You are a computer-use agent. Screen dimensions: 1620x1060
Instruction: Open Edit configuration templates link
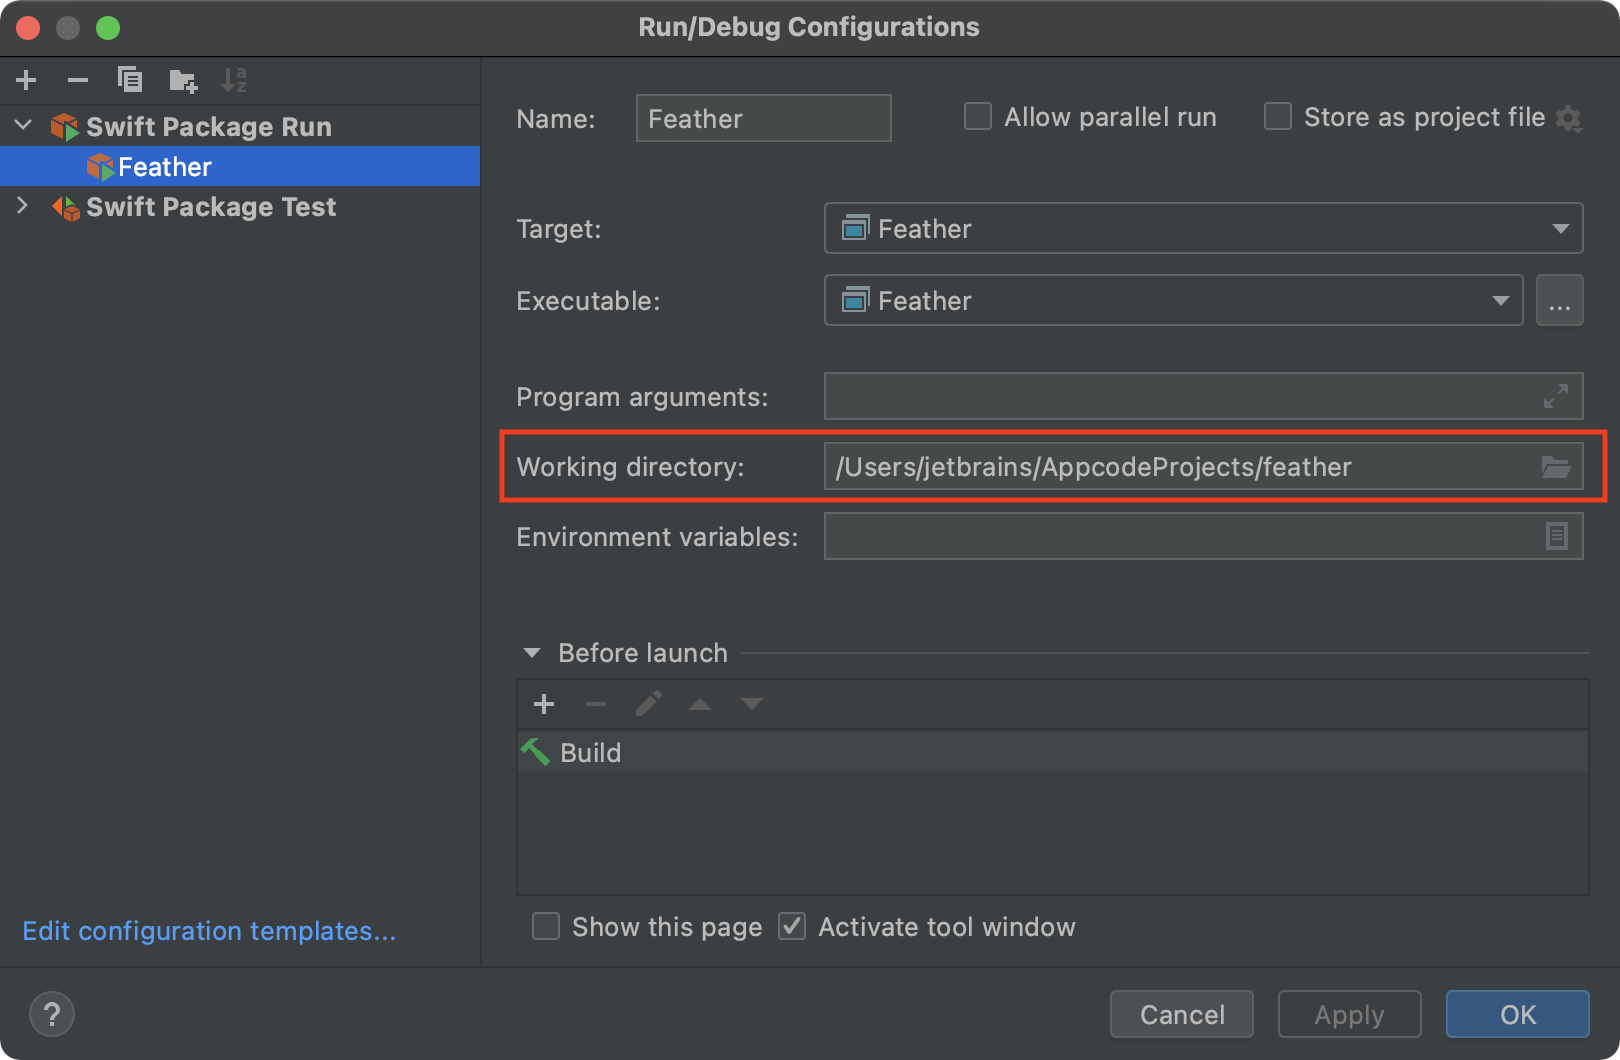pos(209,931)
